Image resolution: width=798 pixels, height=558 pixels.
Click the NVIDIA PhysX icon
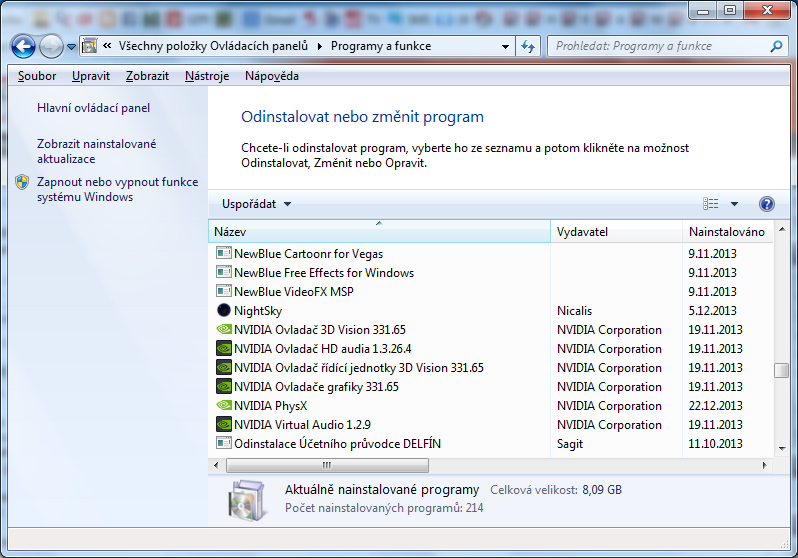(x=224, y=405)
